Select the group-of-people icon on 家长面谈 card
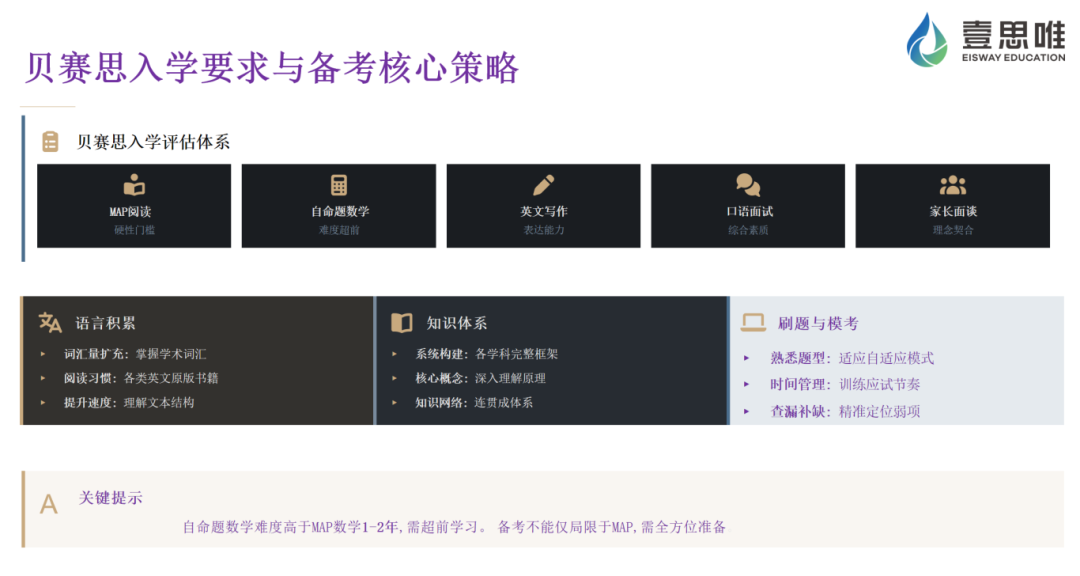 tap(952, 185)
